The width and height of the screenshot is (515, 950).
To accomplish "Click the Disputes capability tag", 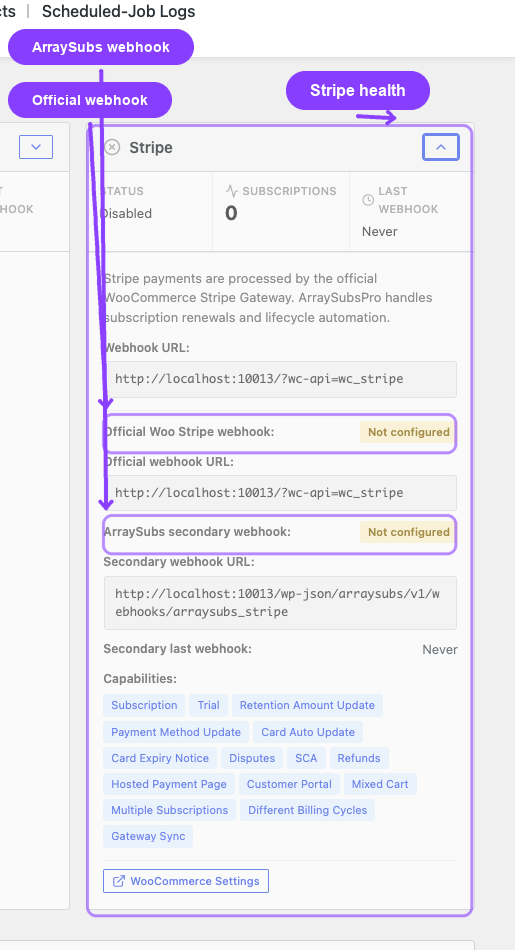I will (x=252, y=758).
